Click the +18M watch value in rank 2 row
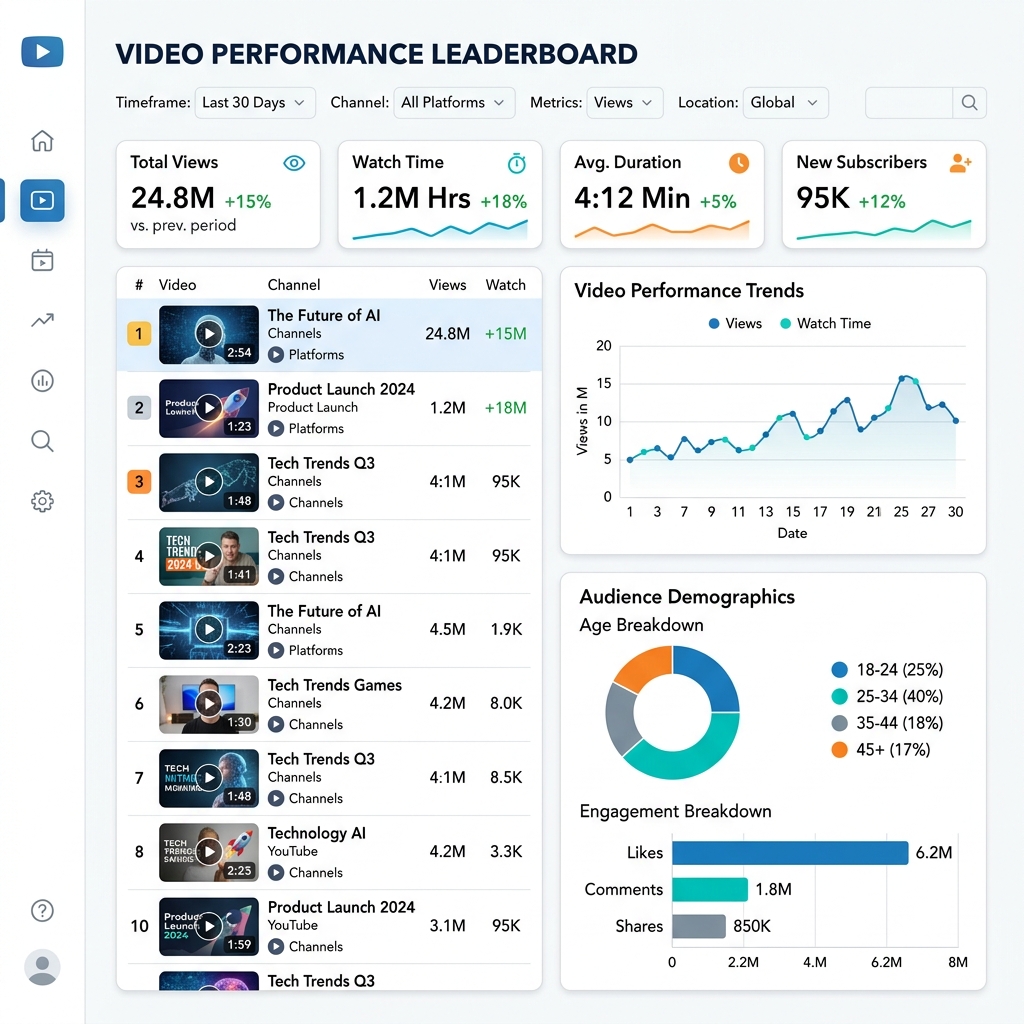The image size is (1024, 1024). [x=505, y=408]
